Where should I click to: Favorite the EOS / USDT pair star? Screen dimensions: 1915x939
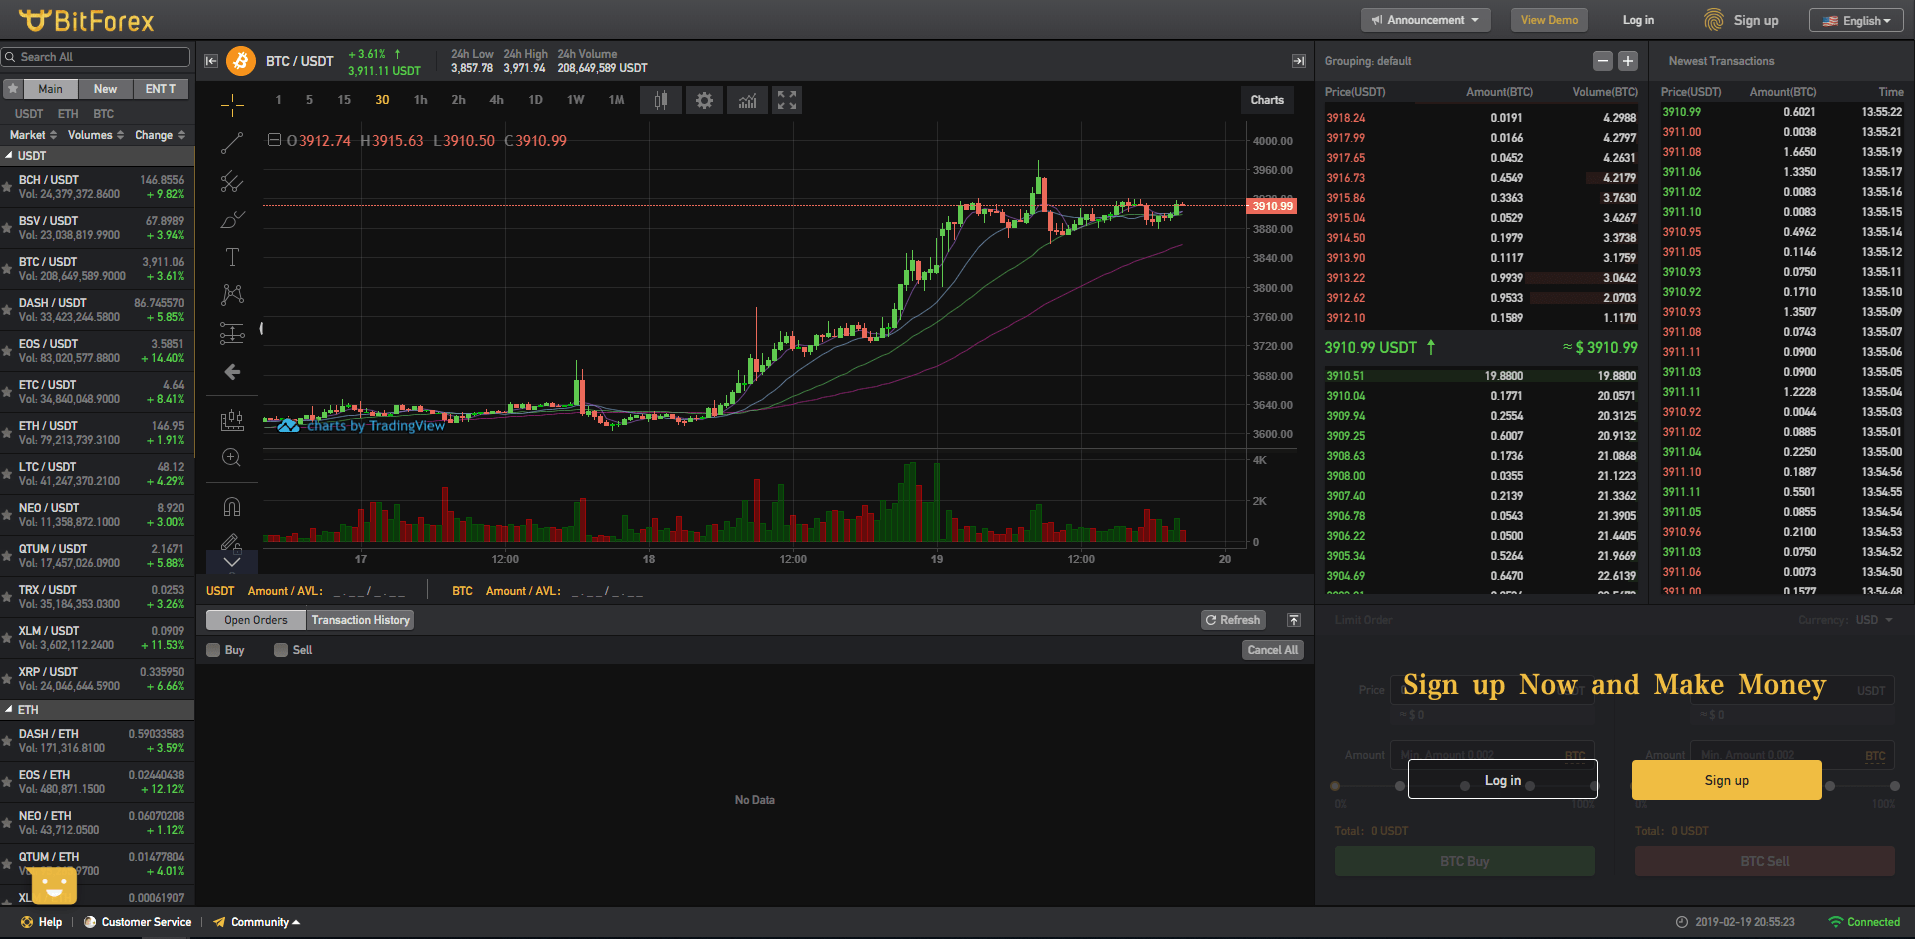[x=7, y=351]
